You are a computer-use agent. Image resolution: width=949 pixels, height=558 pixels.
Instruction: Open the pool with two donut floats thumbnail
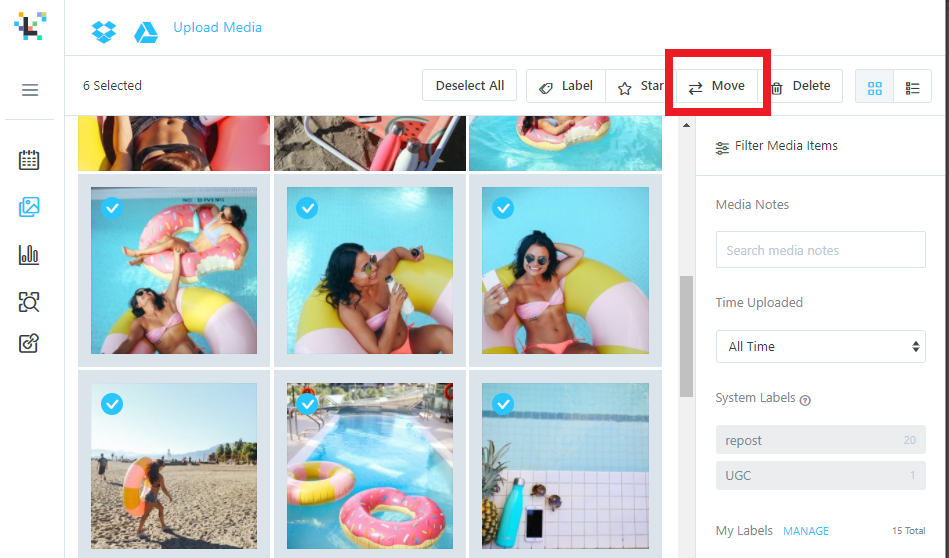370,466
